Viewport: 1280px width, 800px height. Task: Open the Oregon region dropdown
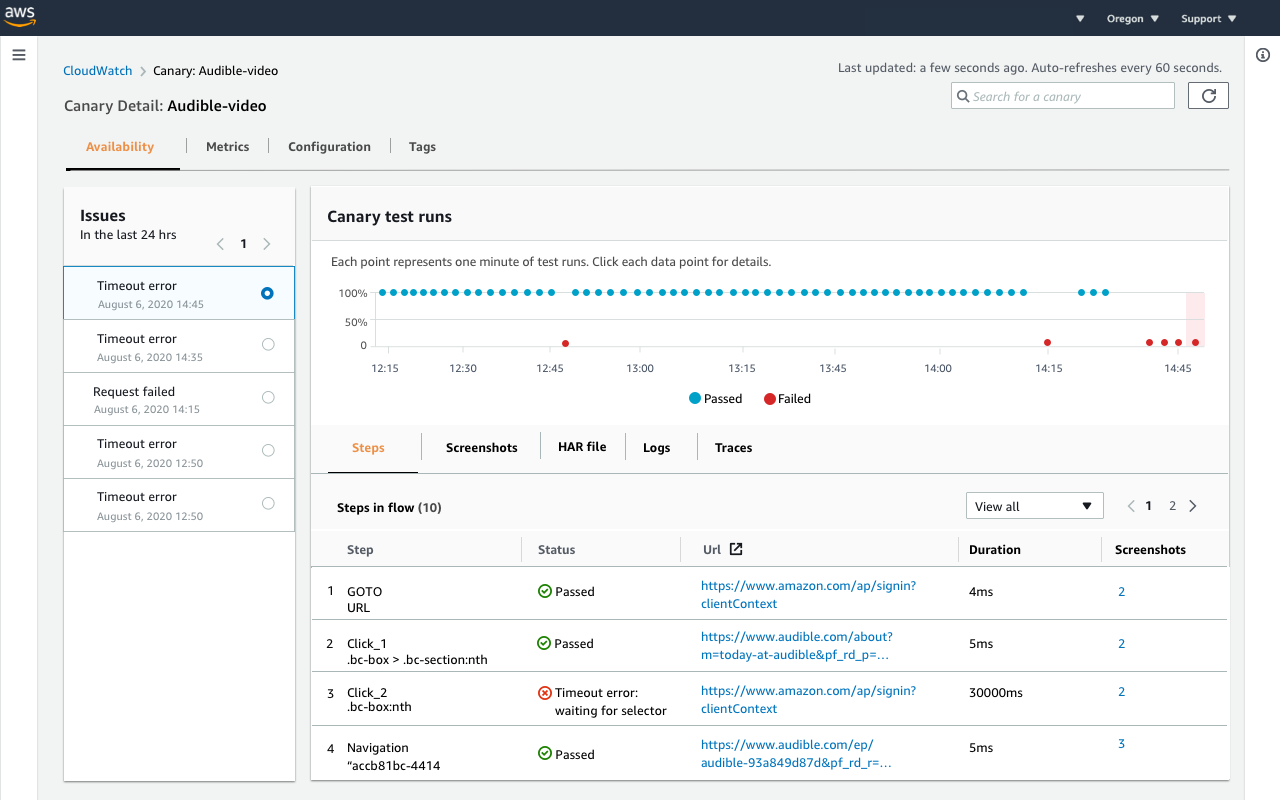(1132, 18)
